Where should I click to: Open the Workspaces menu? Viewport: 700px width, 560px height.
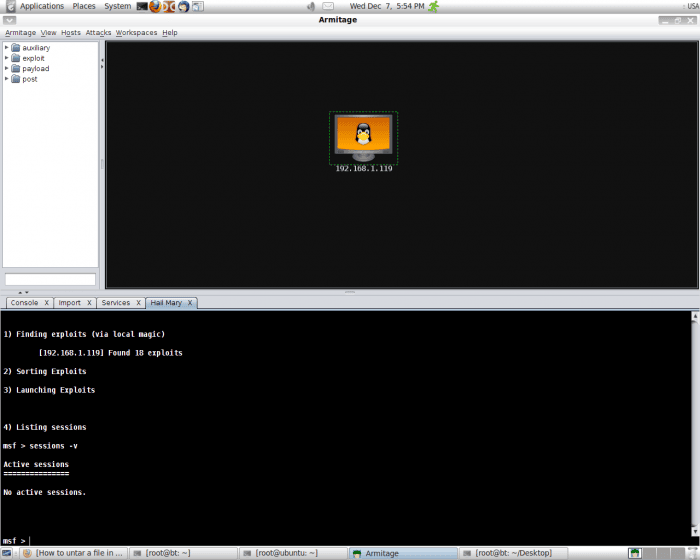tap(136, 33)
